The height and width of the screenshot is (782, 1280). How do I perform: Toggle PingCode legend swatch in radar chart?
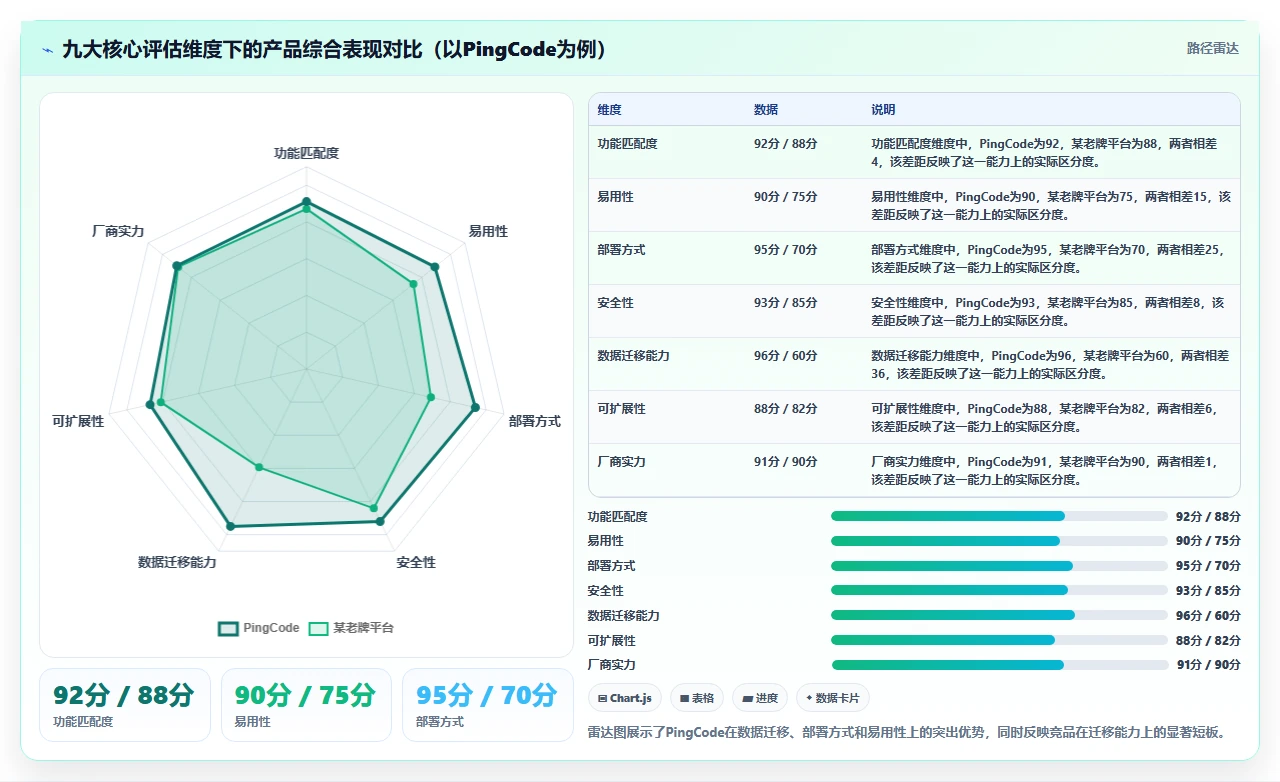228,629
